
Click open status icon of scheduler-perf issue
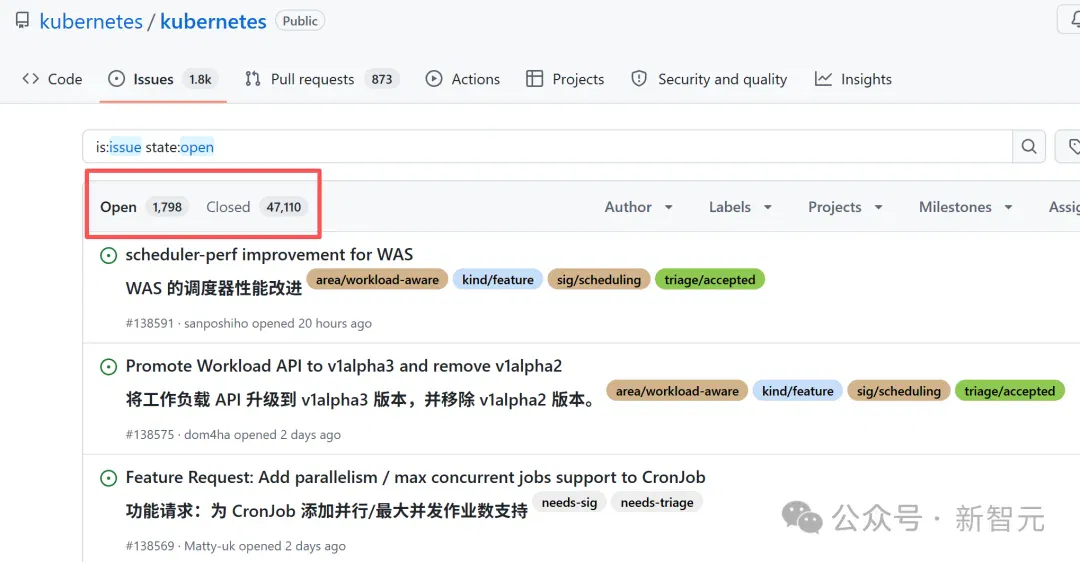[x=109, y=256]
